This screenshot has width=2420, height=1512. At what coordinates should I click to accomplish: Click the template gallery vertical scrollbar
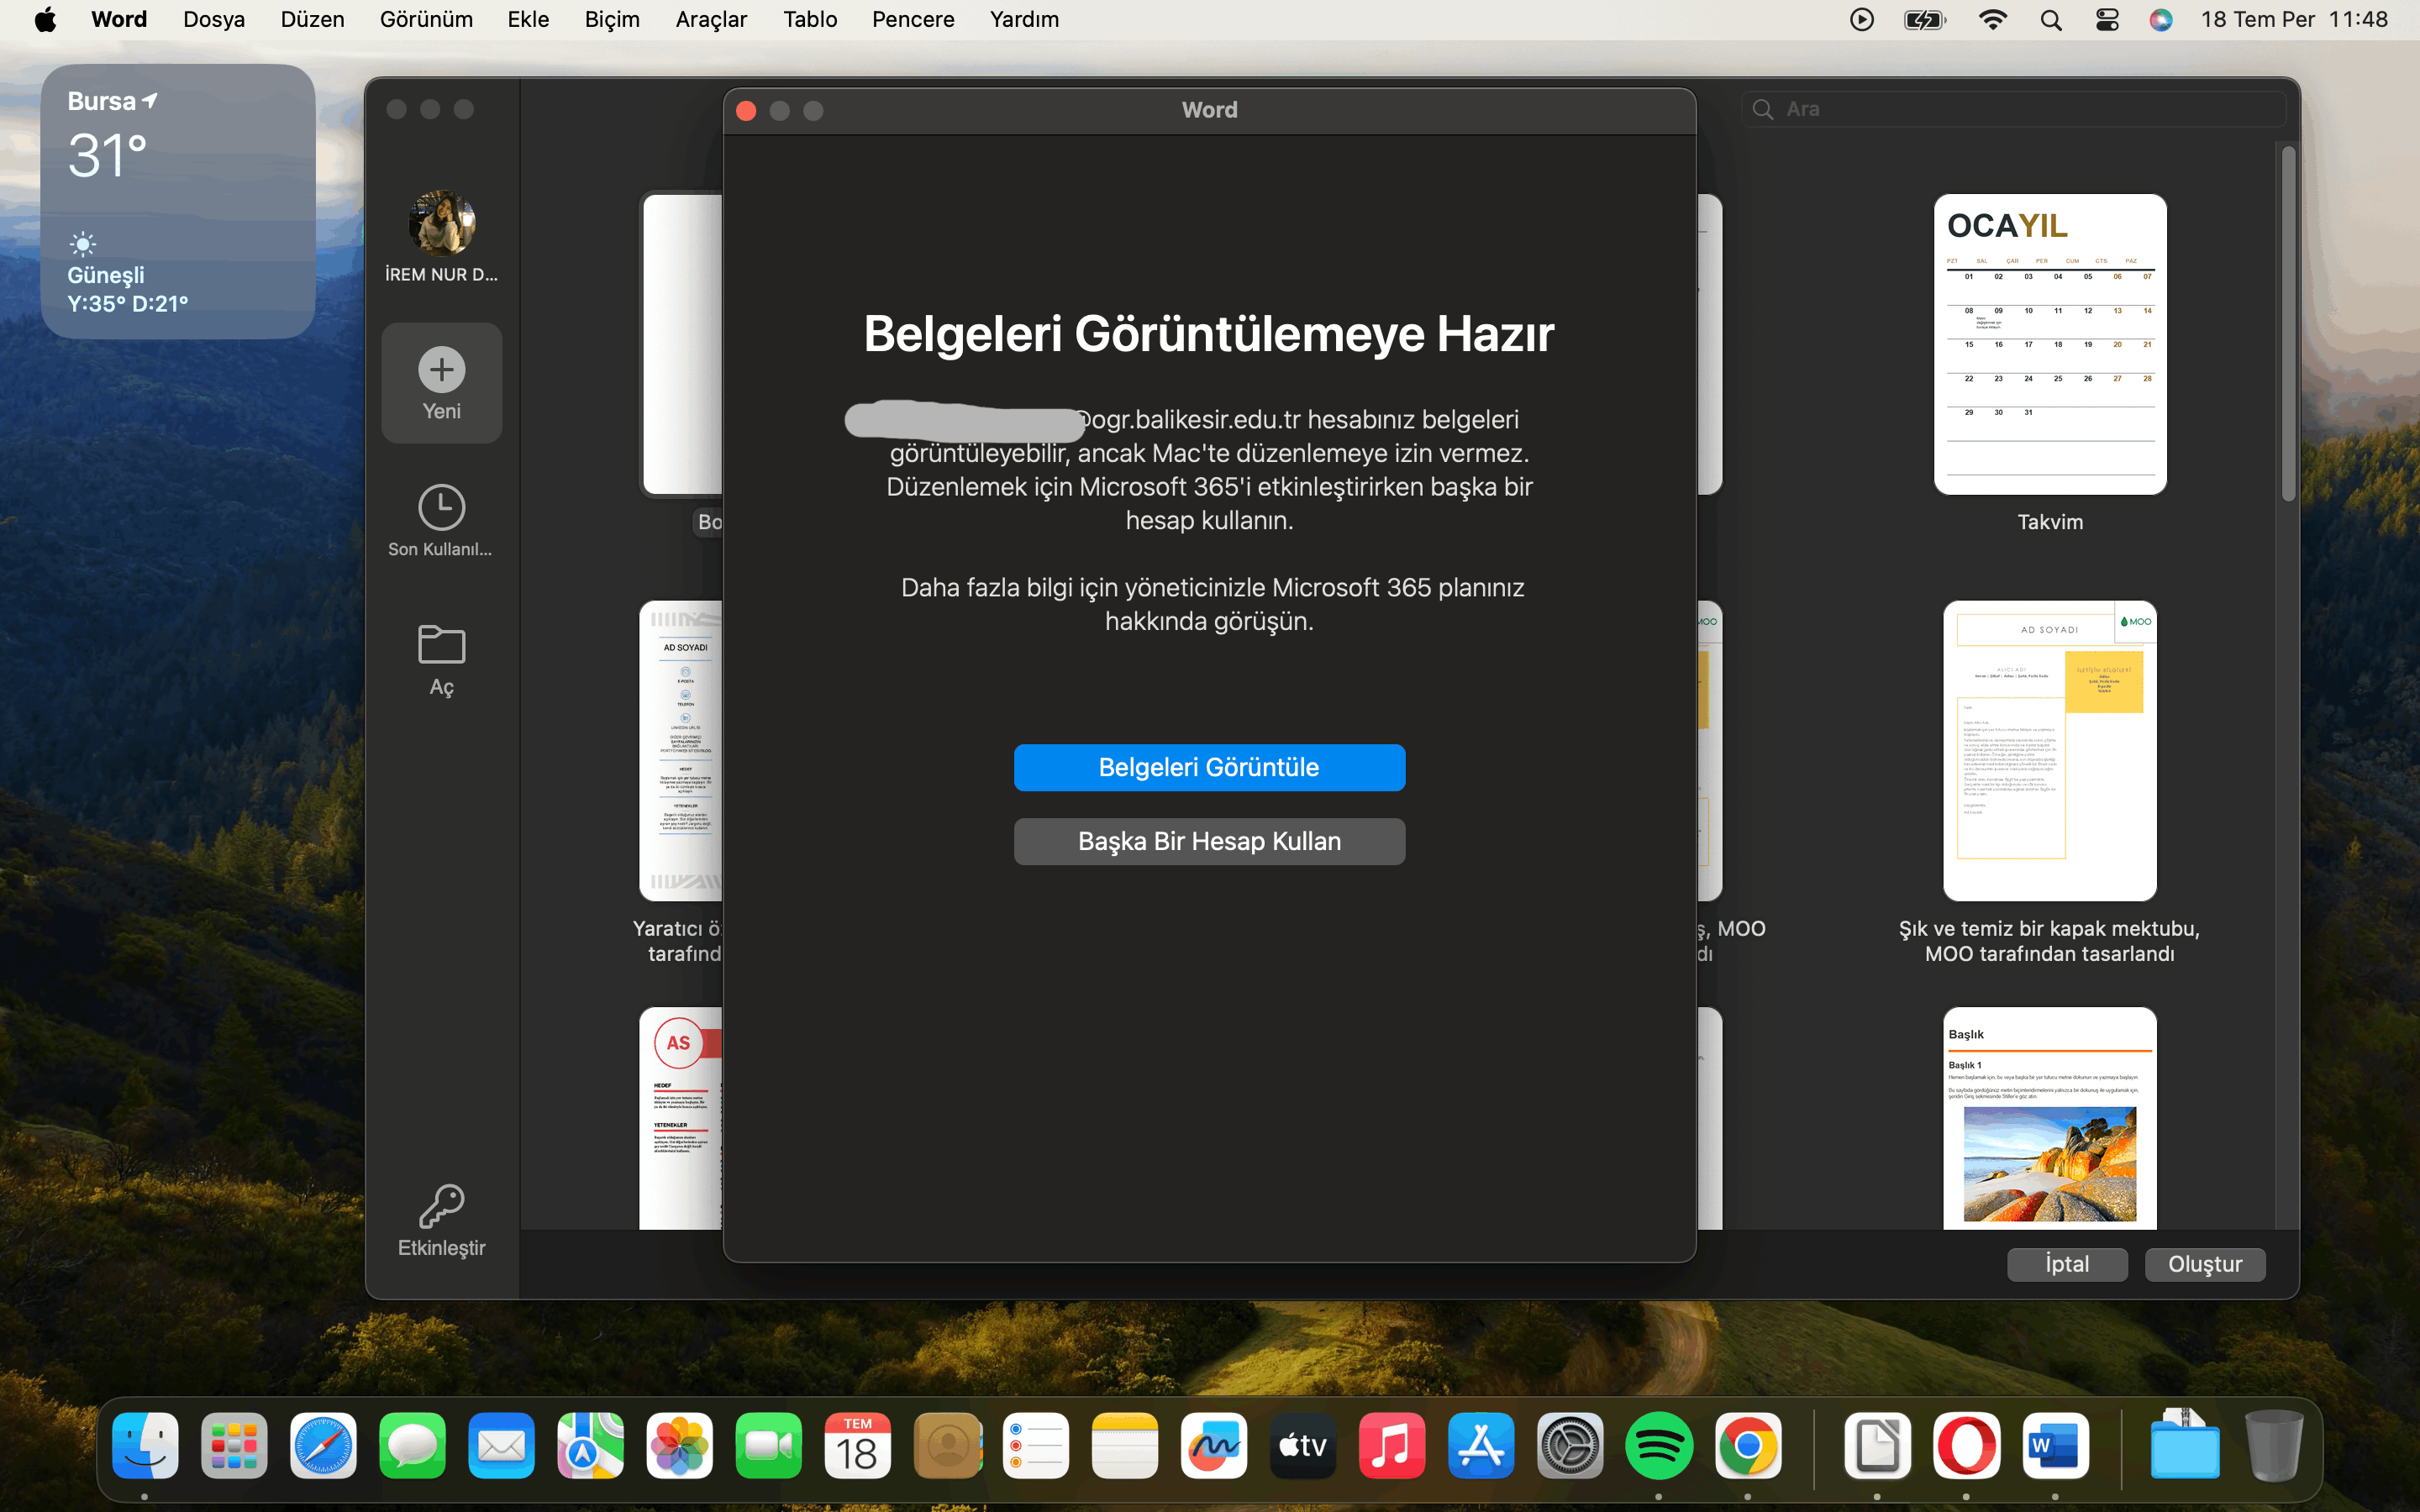(2288, 323)
